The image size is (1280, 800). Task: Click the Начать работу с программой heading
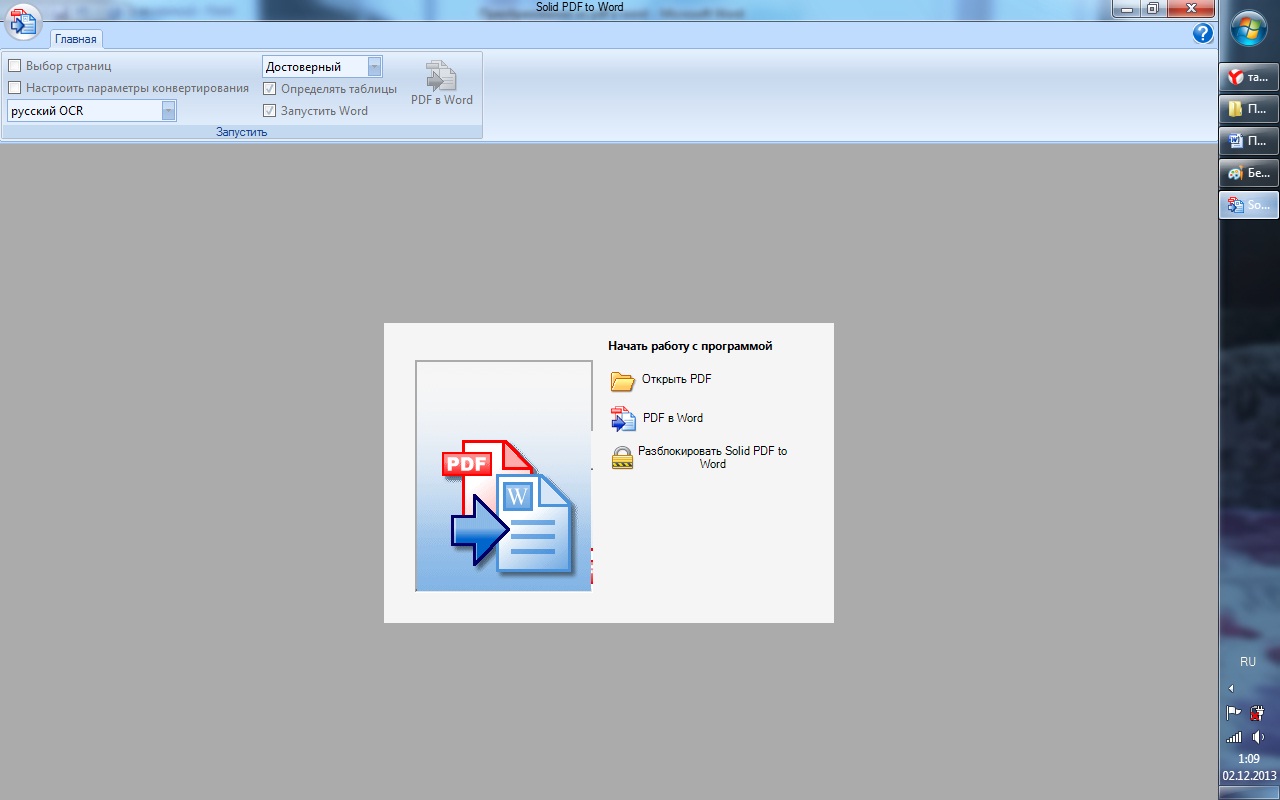pyautogui.click(x=690, y=346)
